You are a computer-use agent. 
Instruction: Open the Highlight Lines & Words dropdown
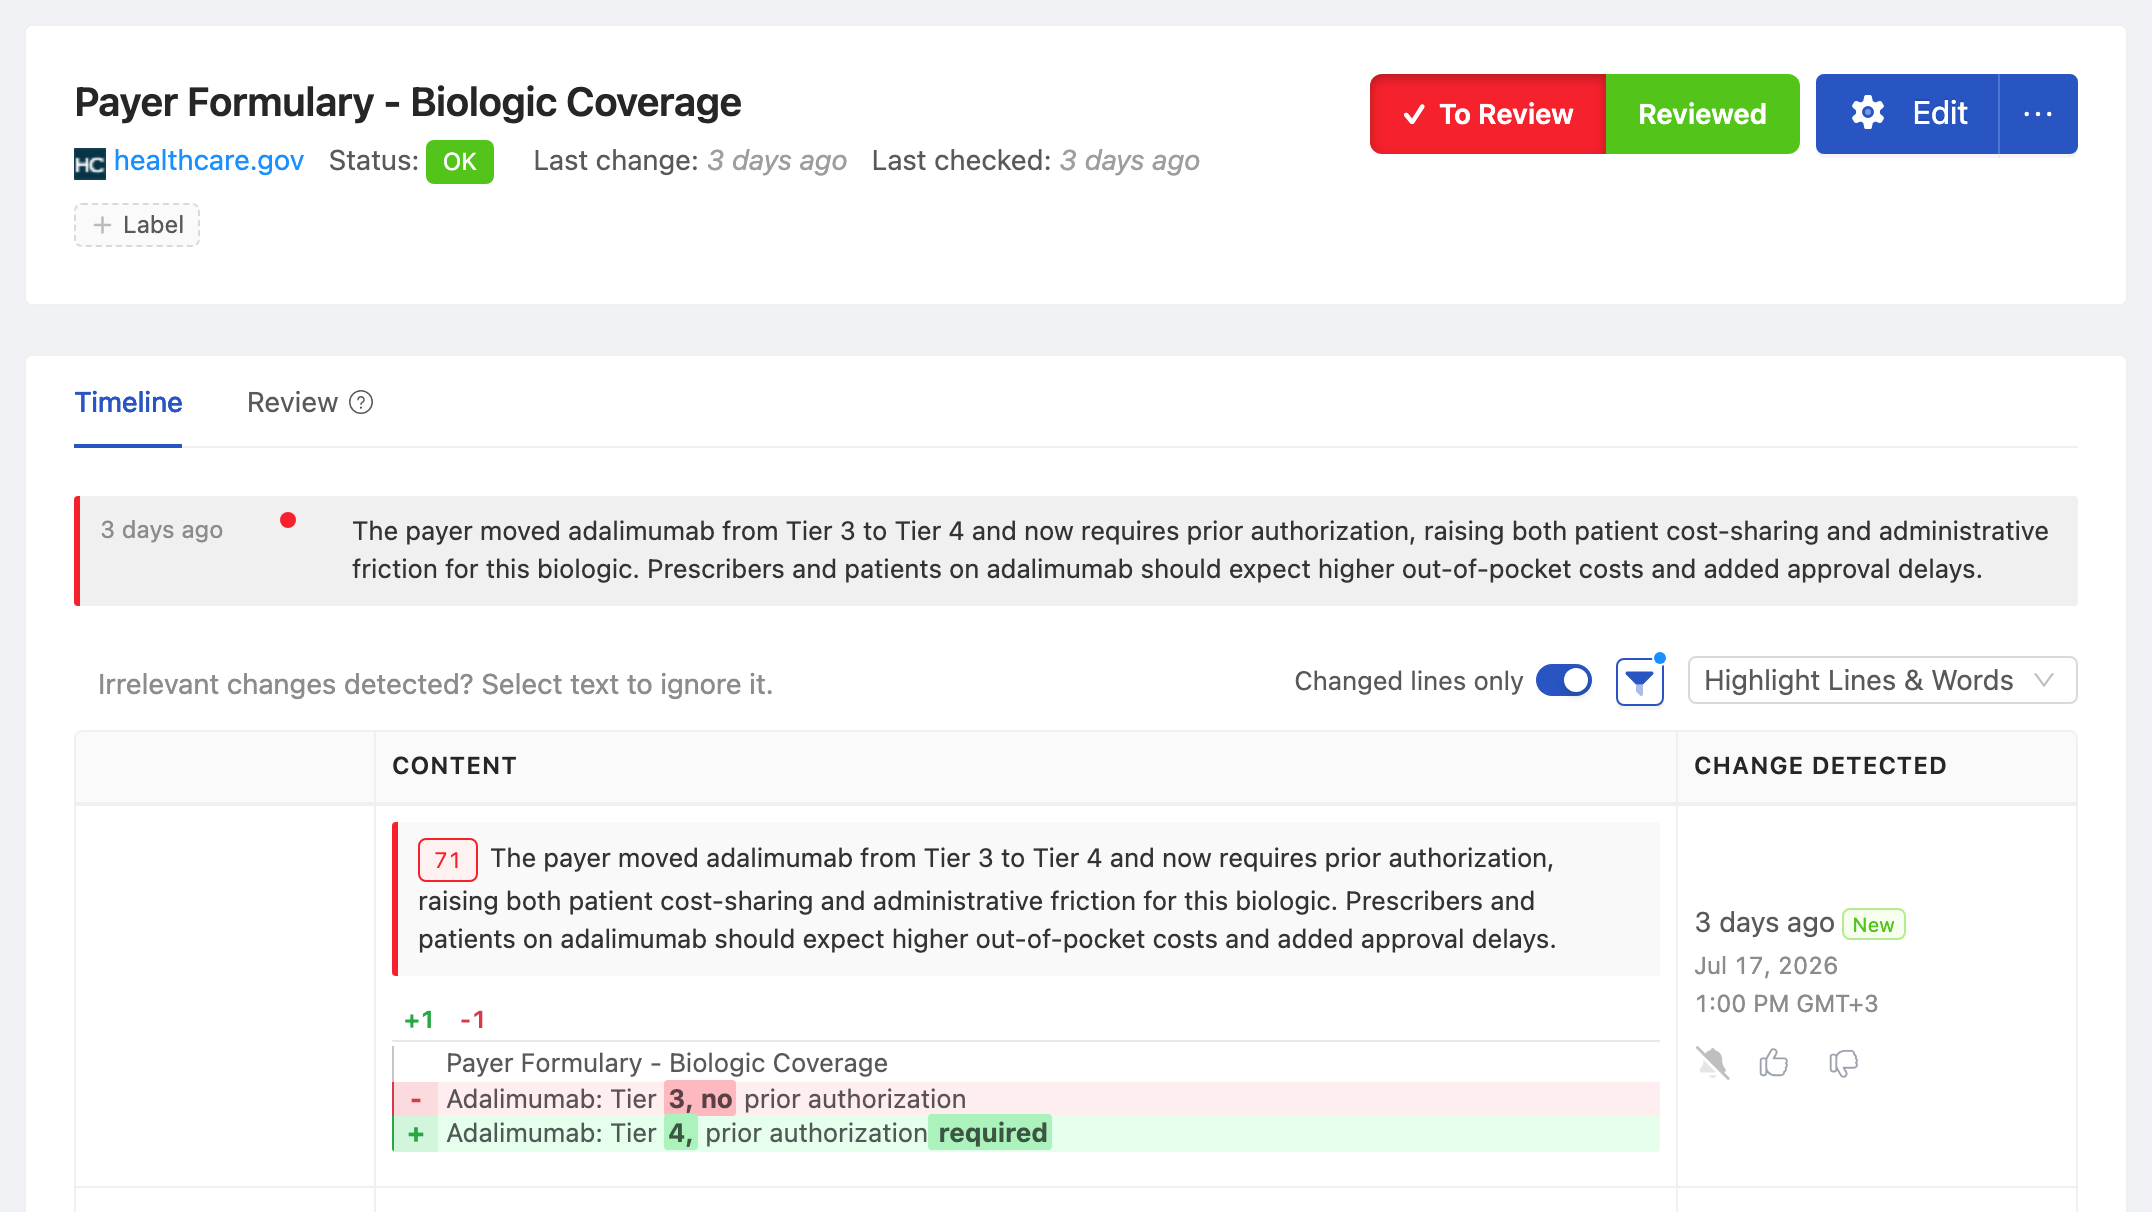click(x=1882, y=681)
